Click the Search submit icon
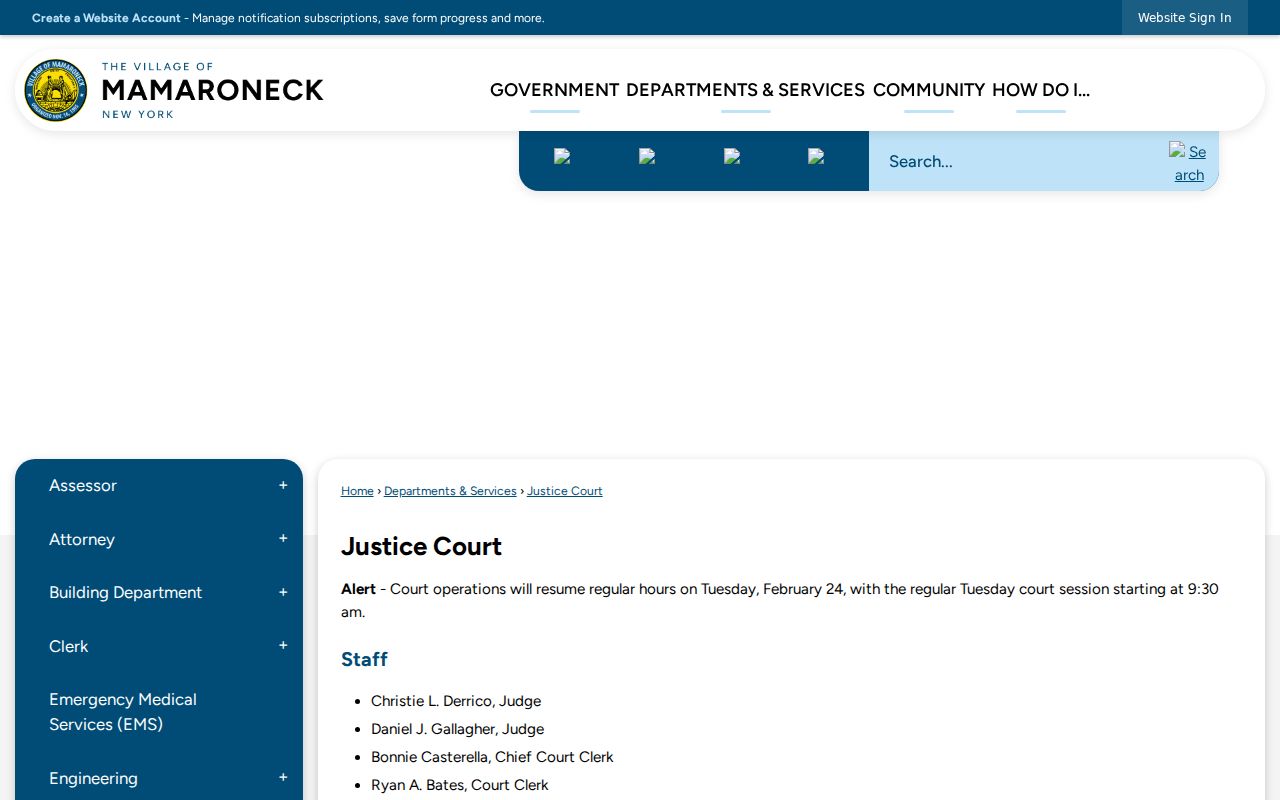 coord(1188,162)
